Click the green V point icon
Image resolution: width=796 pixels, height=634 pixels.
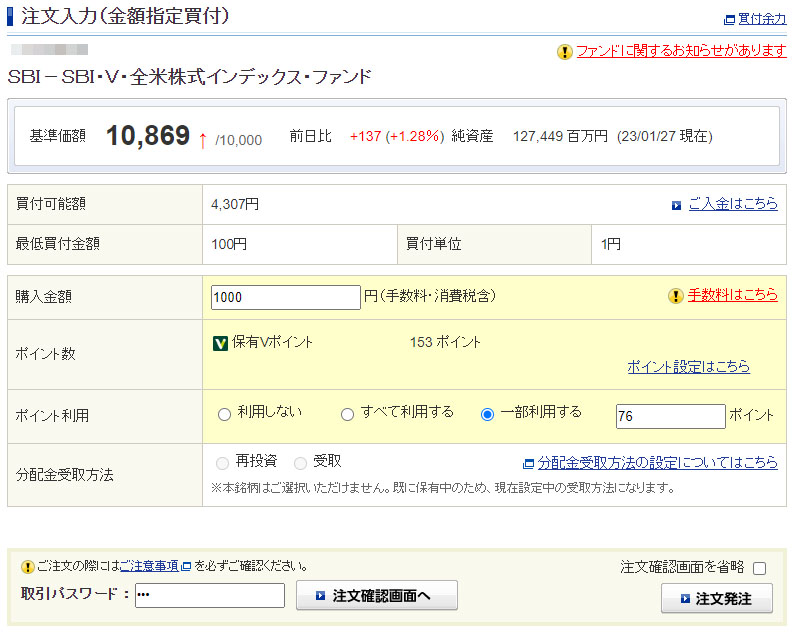point(220,343)
